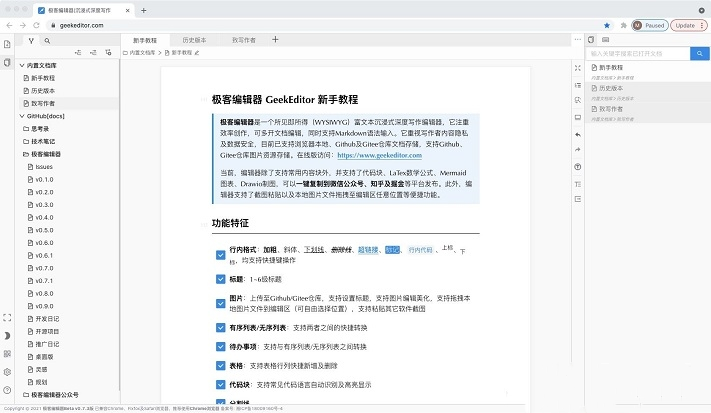Click the expand editor arrows icon
This screenshot has width=711, height=413.
578,68
